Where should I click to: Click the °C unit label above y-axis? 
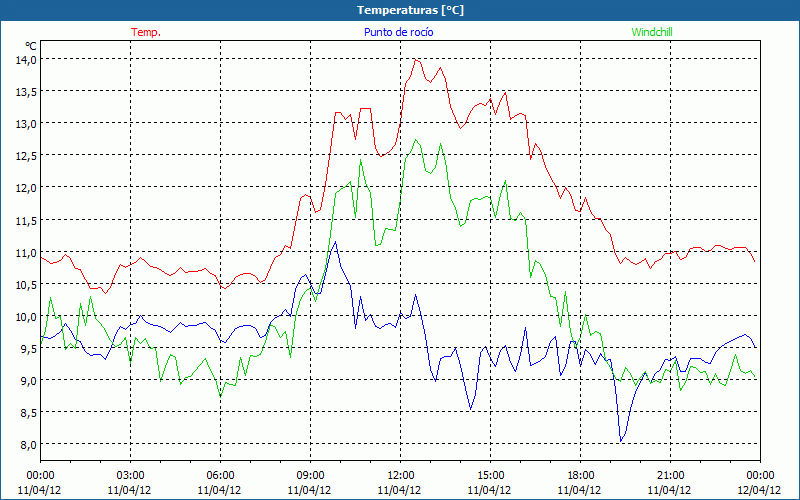(x=31, y=46)
